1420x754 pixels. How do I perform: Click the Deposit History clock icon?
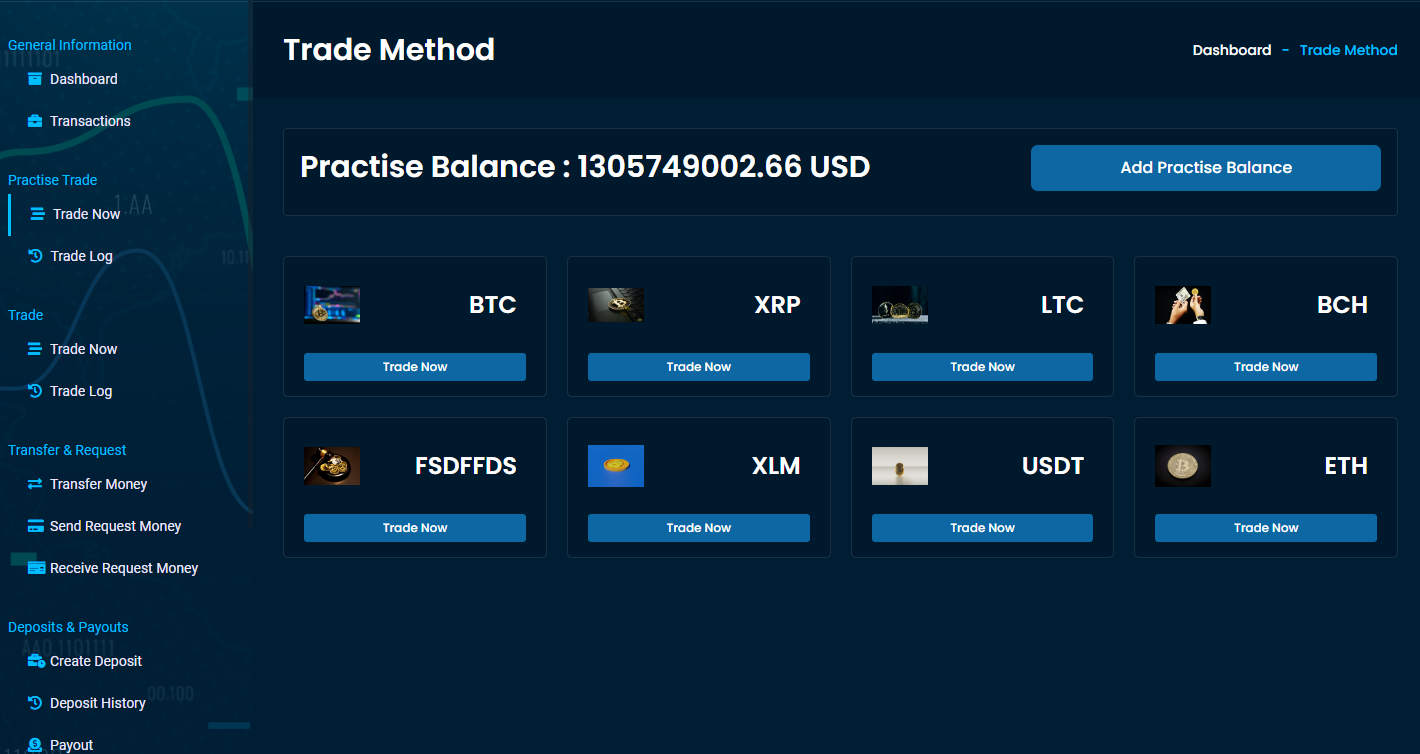pyautogui.click(x=35, y=703)
